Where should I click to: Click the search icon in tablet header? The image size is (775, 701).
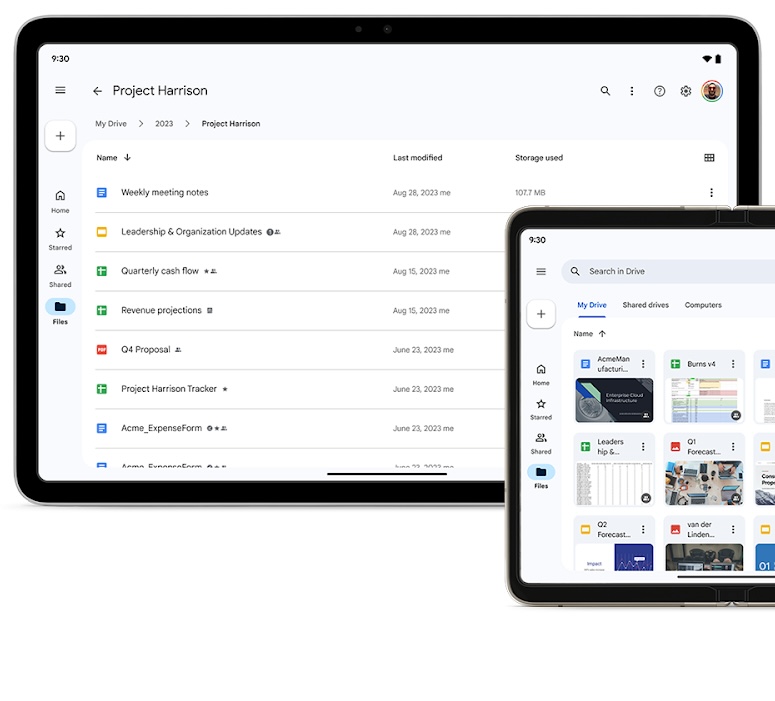point(605,91)
